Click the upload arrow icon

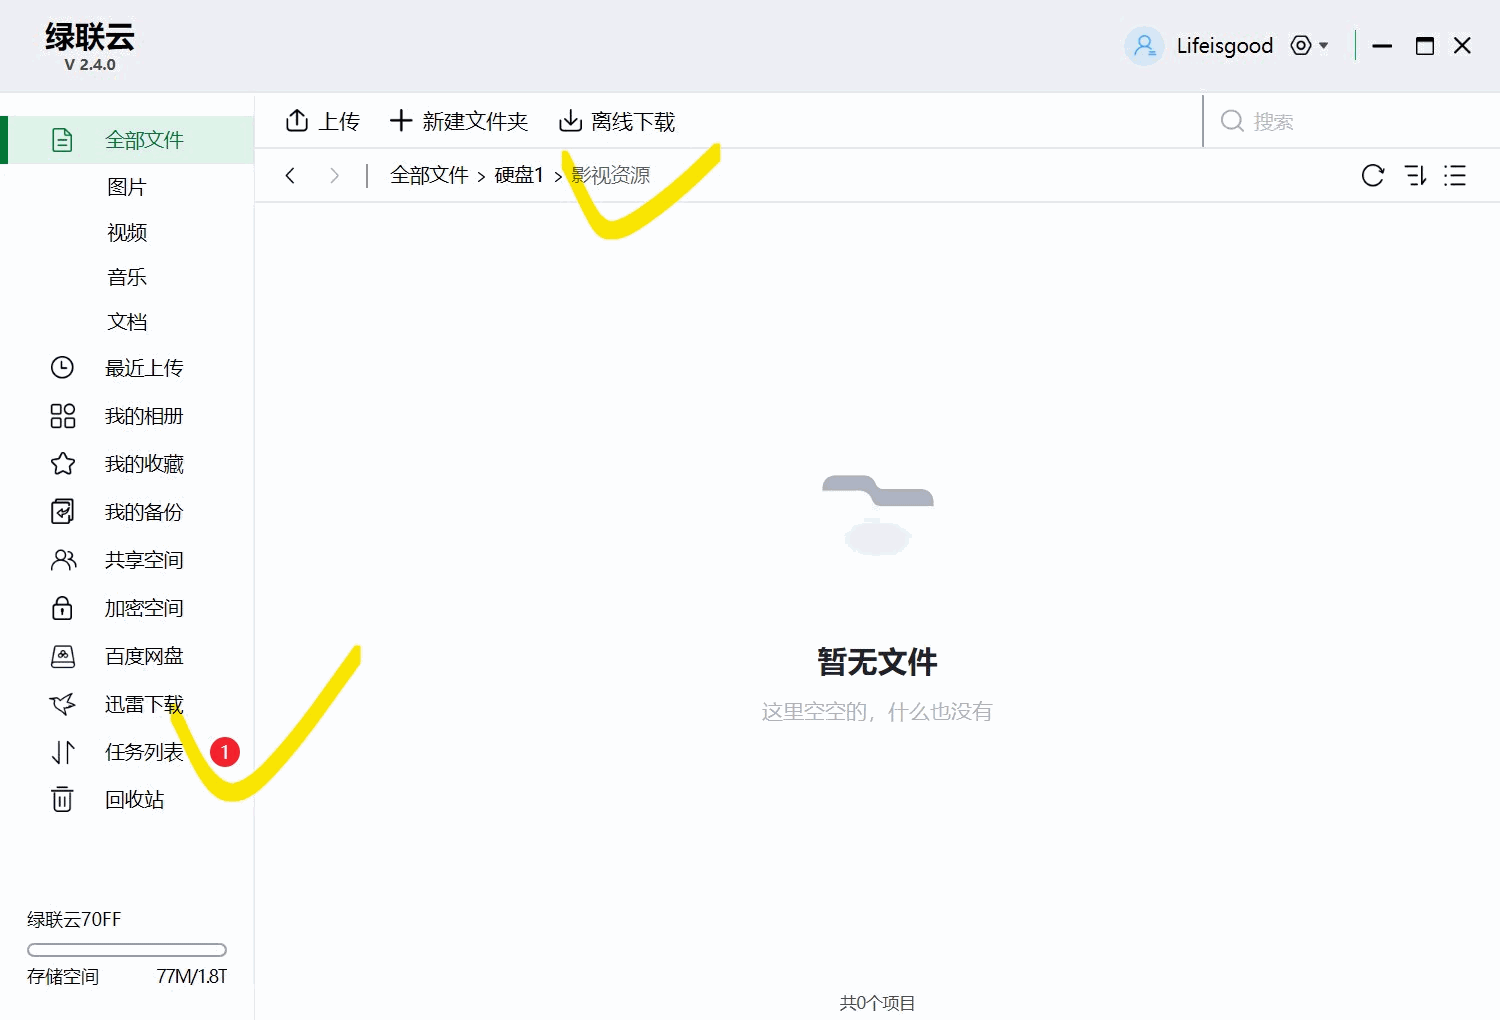297,121
